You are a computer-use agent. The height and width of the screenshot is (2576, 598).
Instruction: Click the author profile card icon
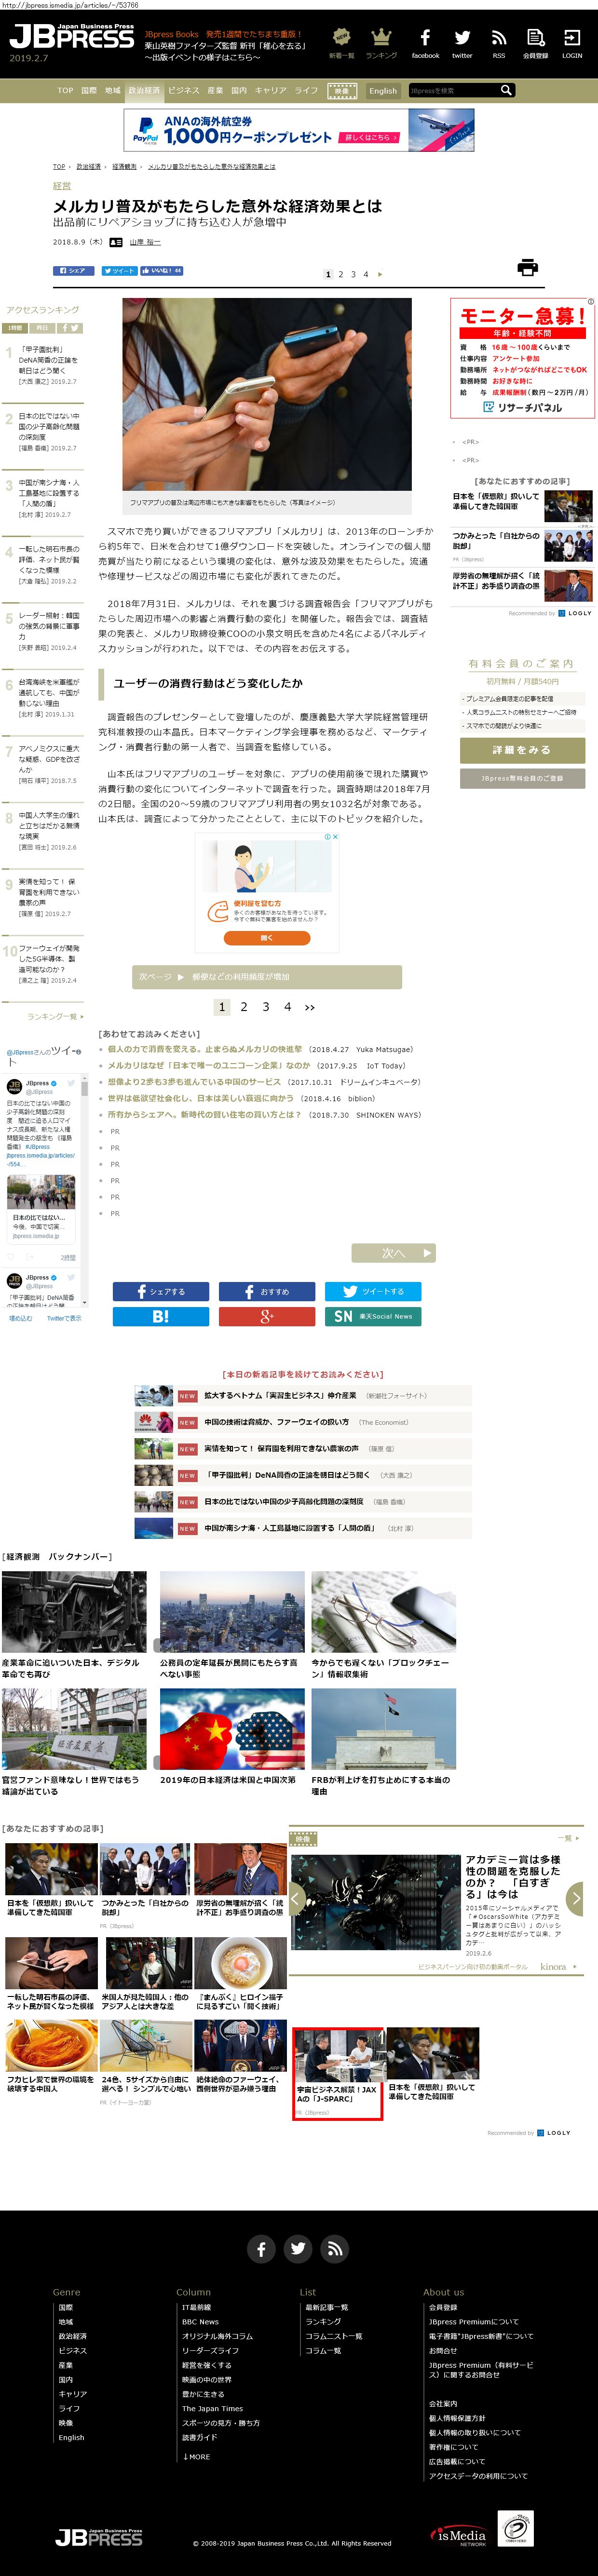pyautogui.click(x=116, y=242)
